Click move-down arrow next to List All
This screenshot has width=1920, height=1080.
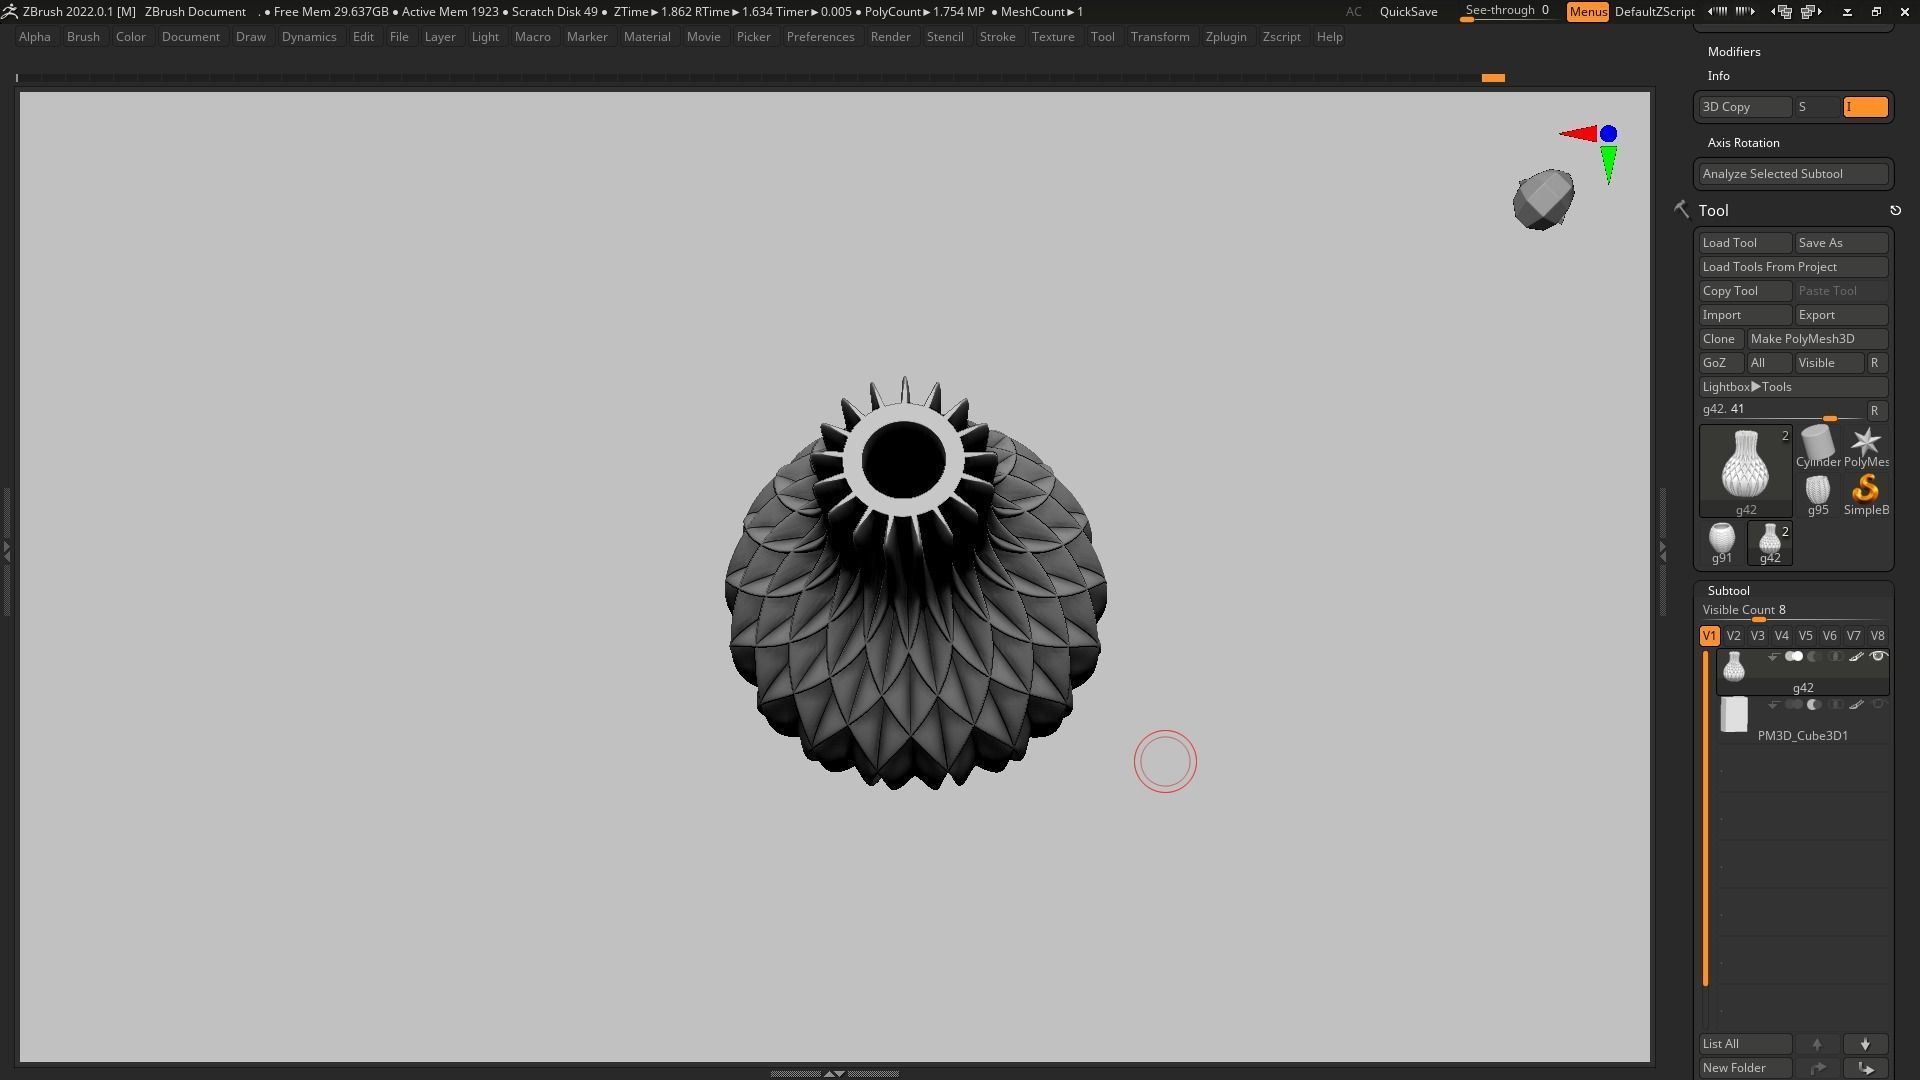[1865, 1044]
